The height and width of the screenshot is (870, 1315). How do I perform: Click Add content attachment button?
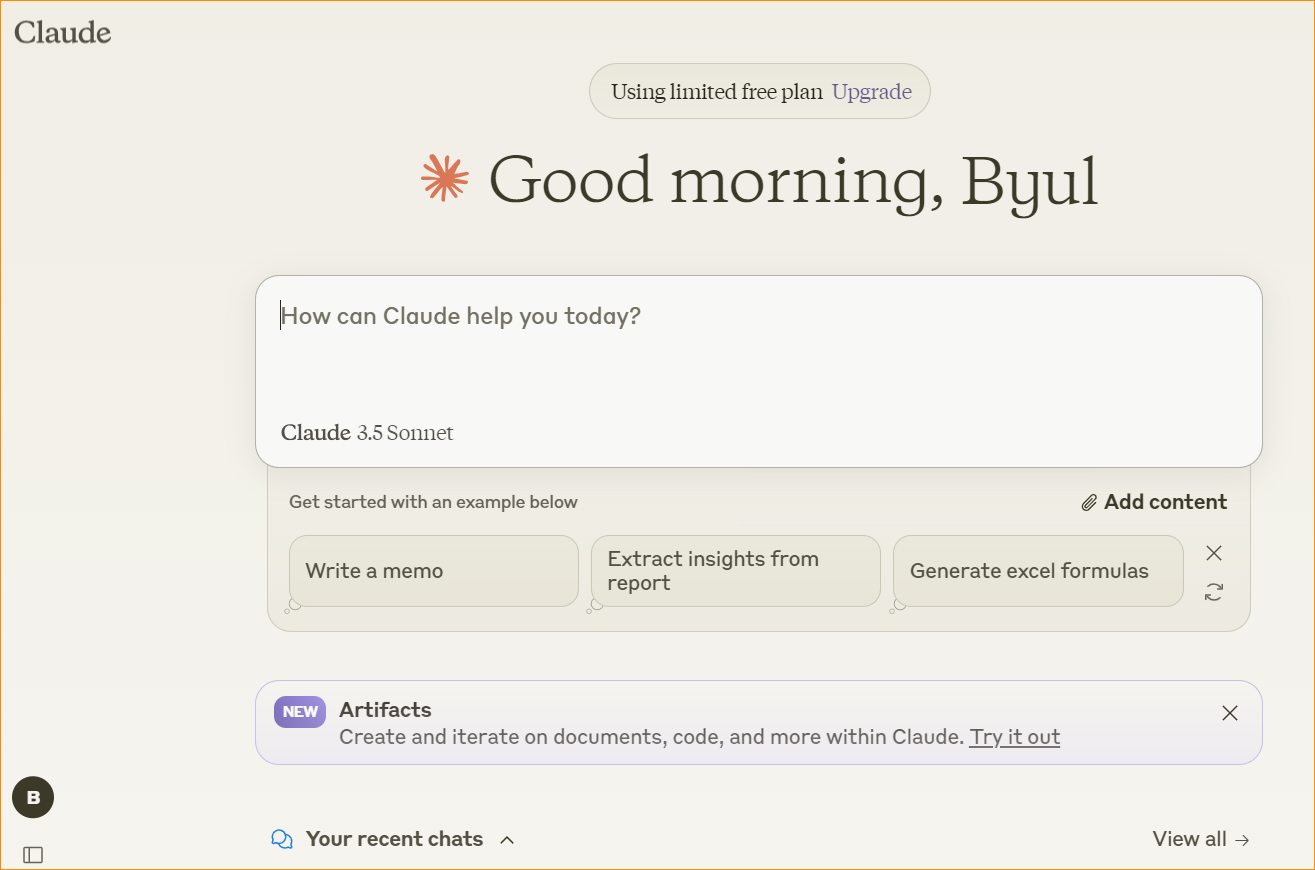click(1154, 502)
